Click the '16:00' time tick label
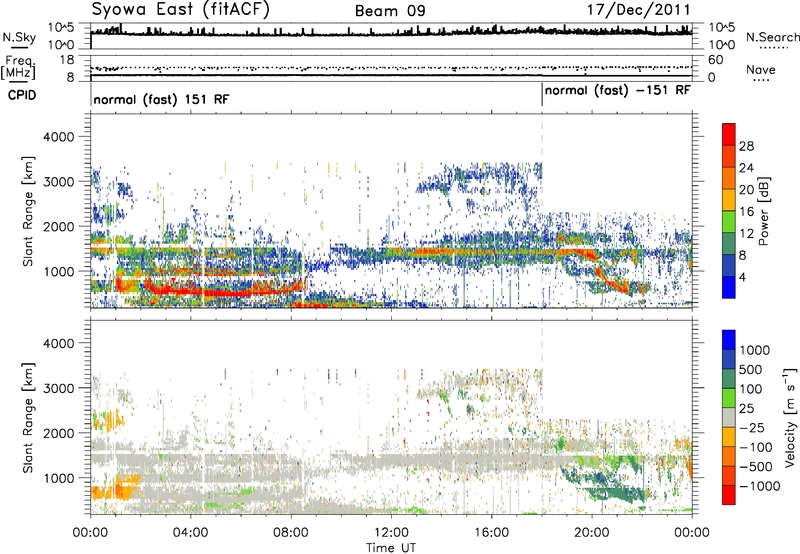The image size is (800, 554). [x=491, y=533]
